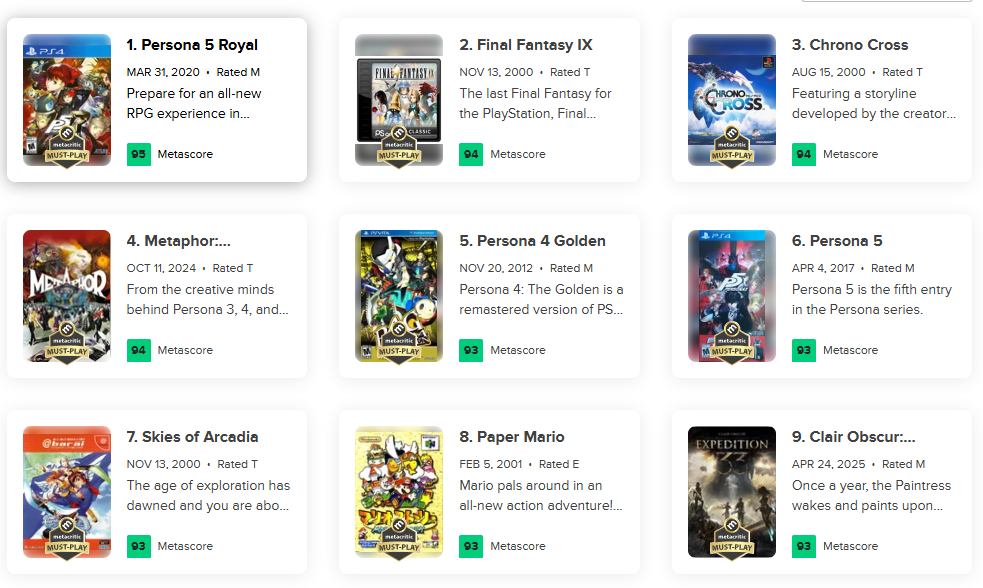Click the 94 Metascore badge for Final Fantasy IX
The height and width of the screenshot is (588, 983).
pos(471,154)
